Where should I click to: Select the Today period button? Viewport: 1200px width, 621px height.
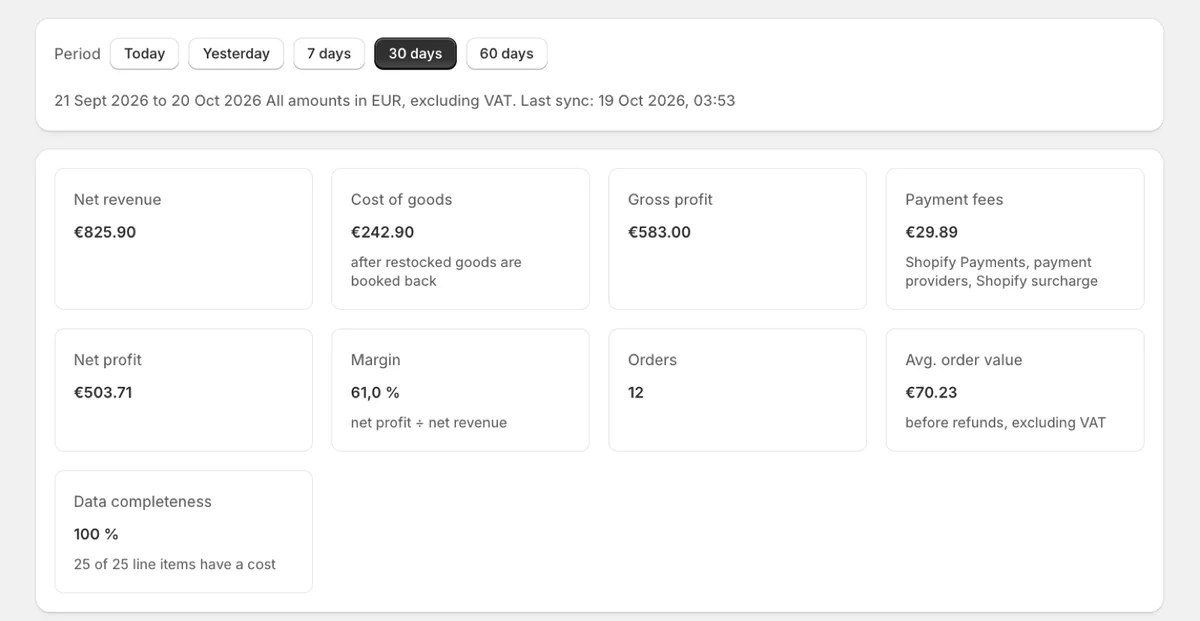click(x=145, y=54)
